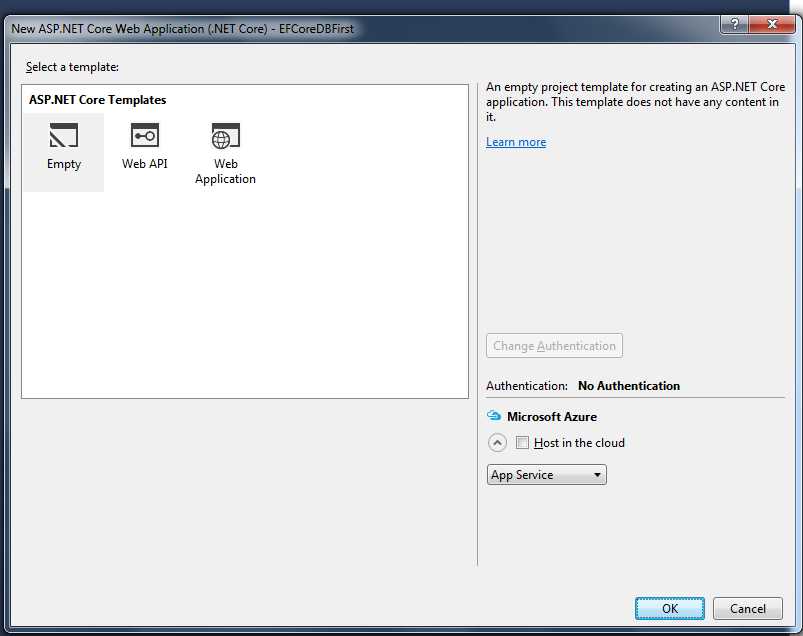
Task: Click the Change Authentication button
Action: coord(554,346)
